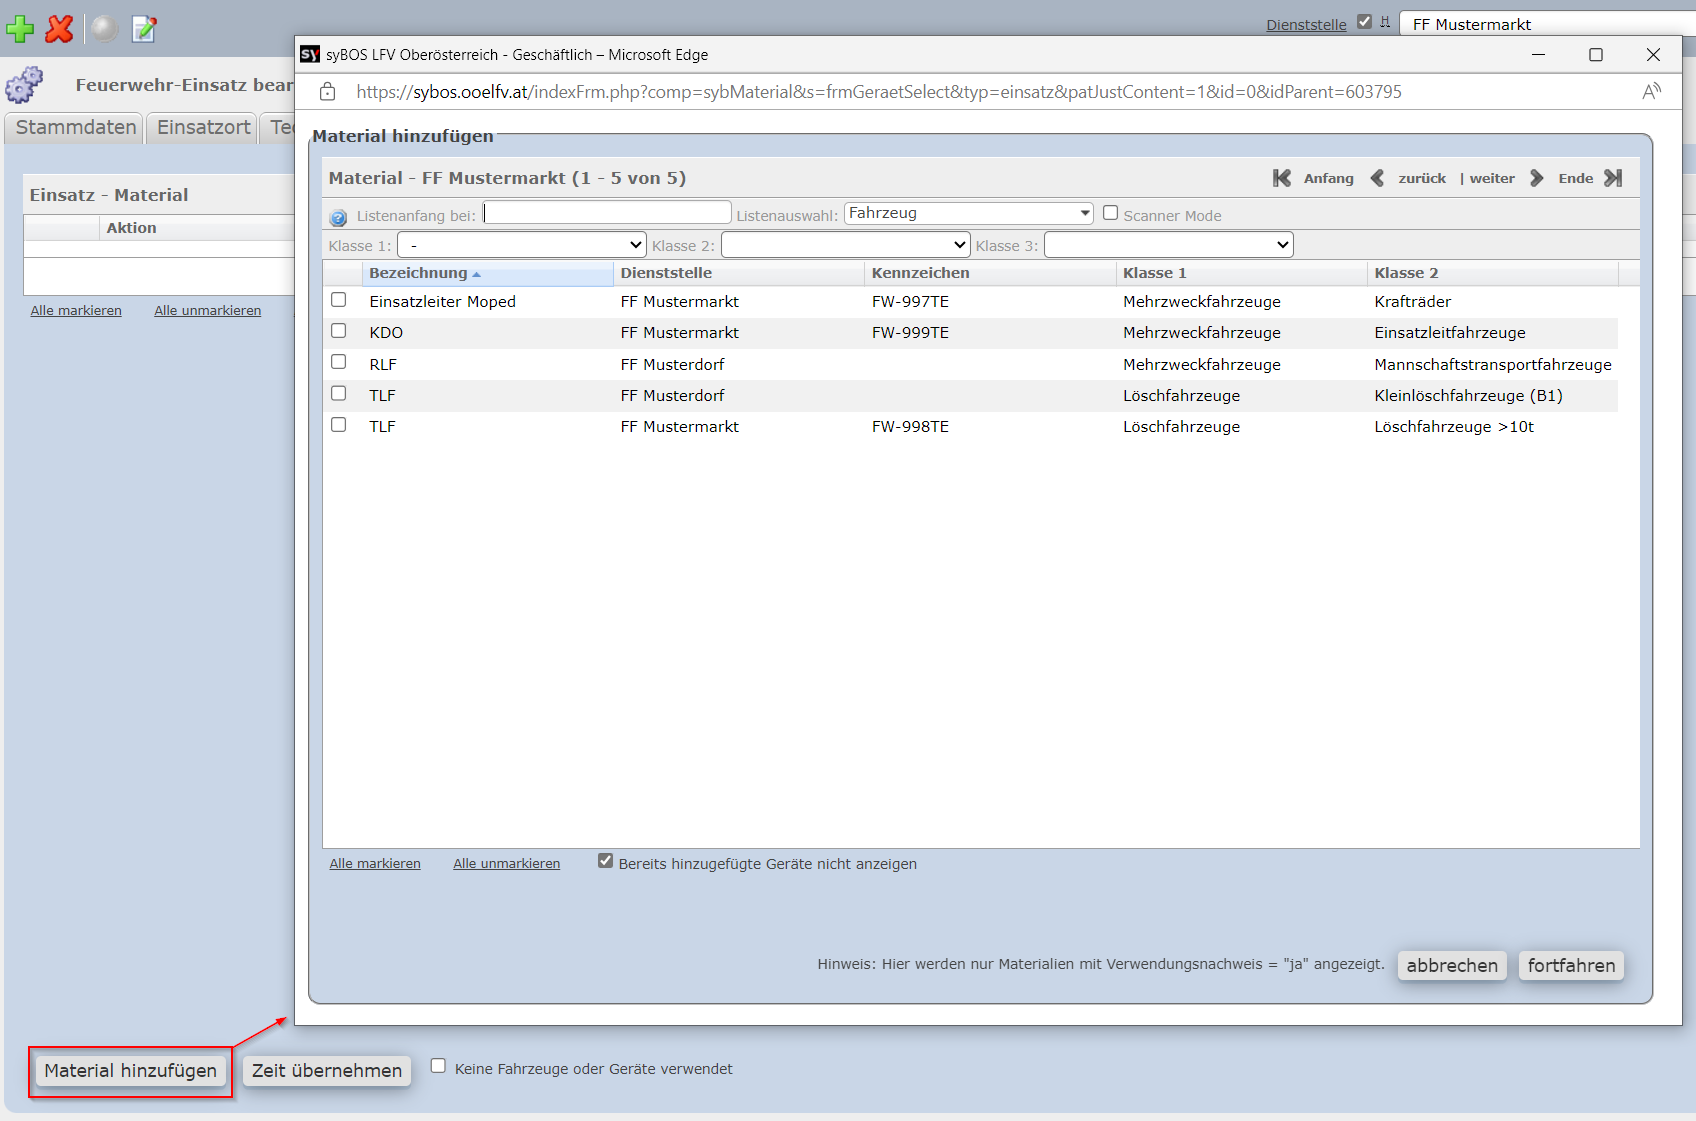Click the fortfahren button
This screenshot has height=1121, width=1696.
pyautogui.click(x=1571, y=965)
